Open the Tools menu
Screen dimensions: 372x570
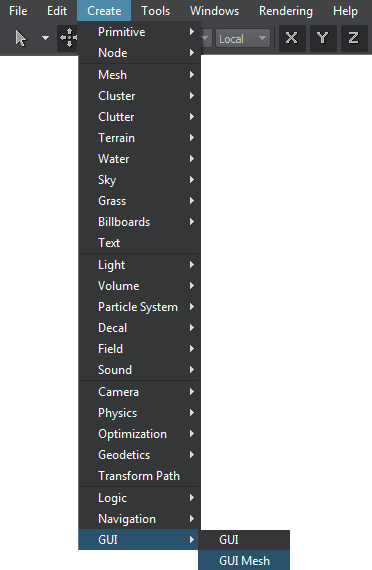[x=156, y=11]
